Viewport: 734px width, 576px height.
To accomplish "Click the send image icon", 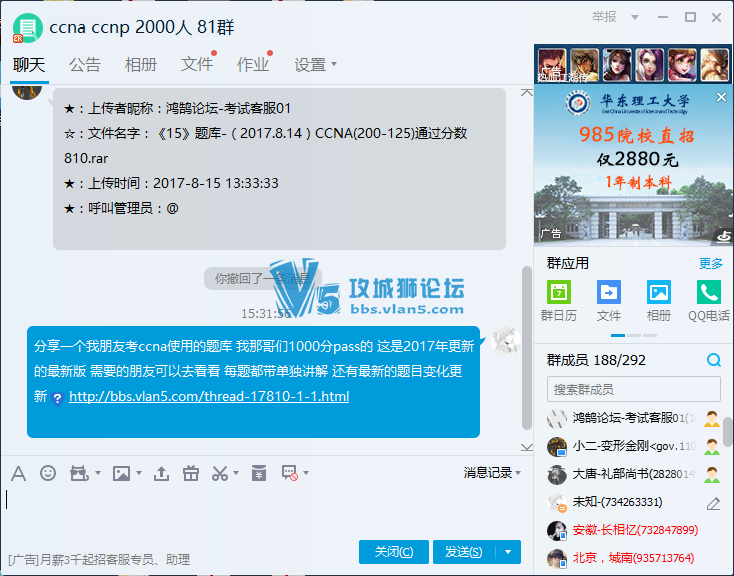I will 121,473.
